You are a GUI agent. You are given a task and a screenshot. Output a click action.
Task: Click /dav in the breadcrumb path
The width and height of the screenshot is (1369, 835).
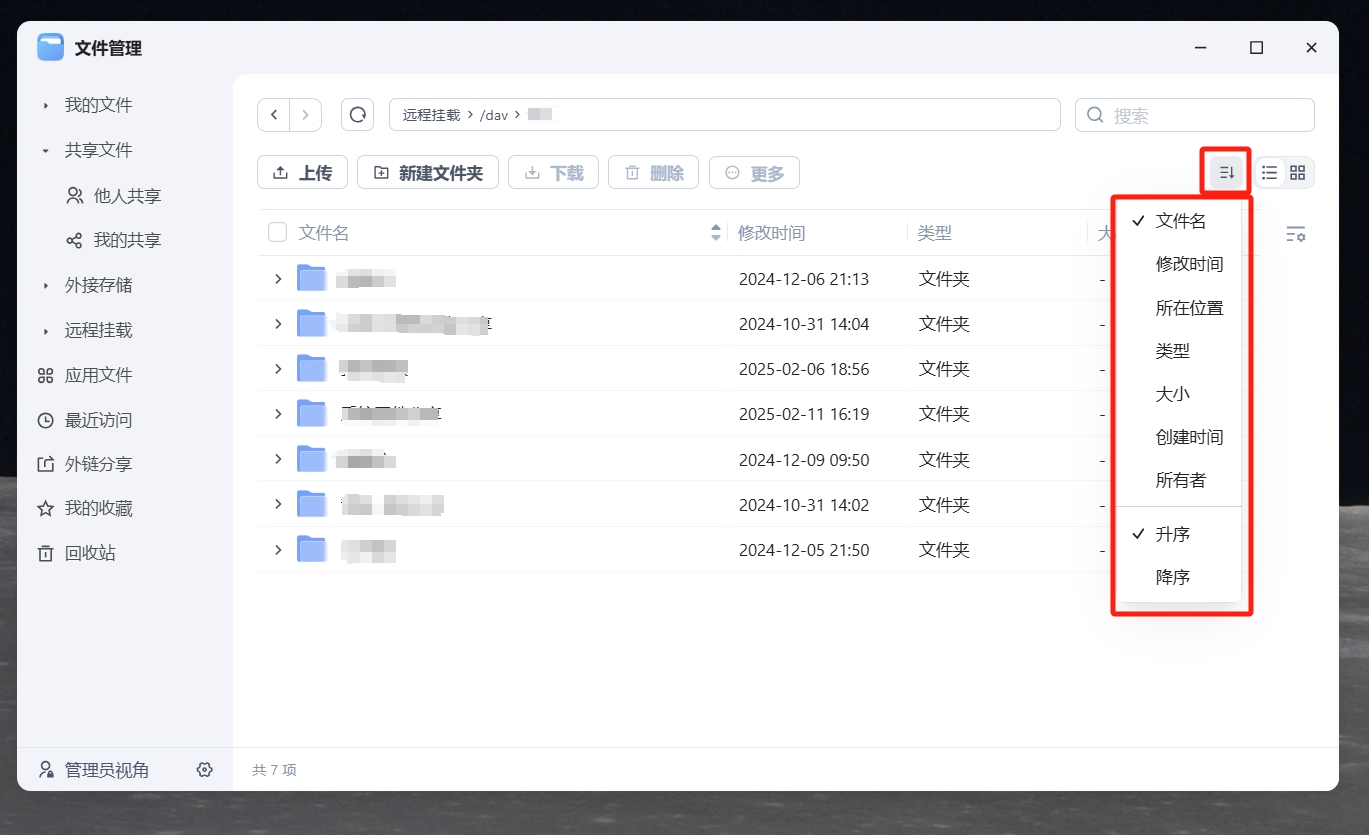(x=494, y=115)
